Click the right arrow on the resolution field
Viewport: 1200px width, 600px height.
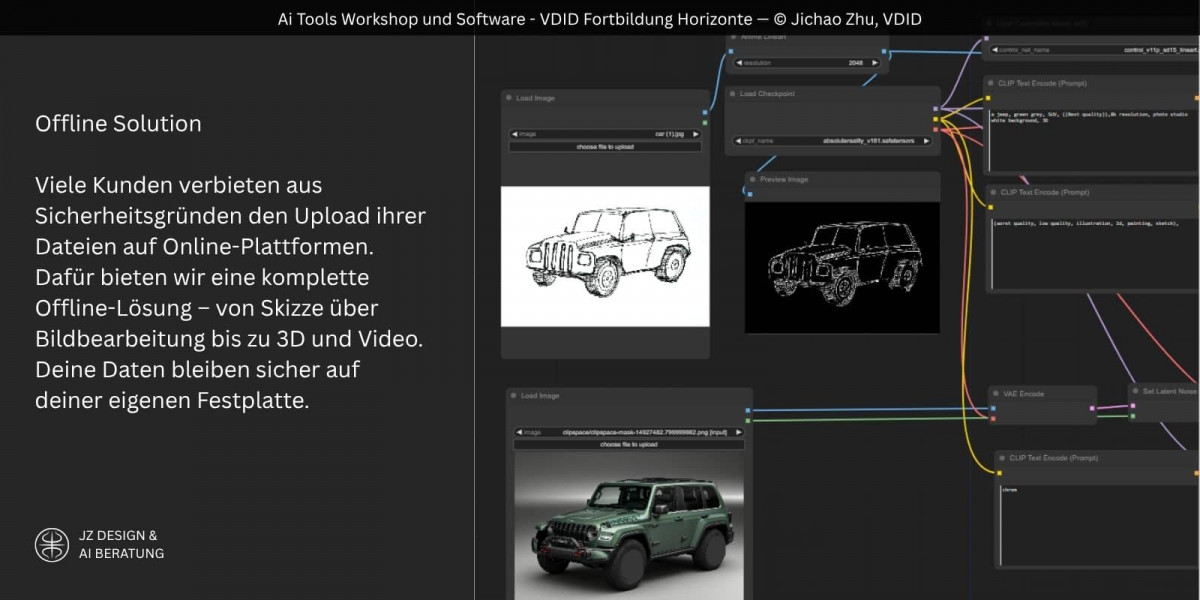click(x=875, y=62)
